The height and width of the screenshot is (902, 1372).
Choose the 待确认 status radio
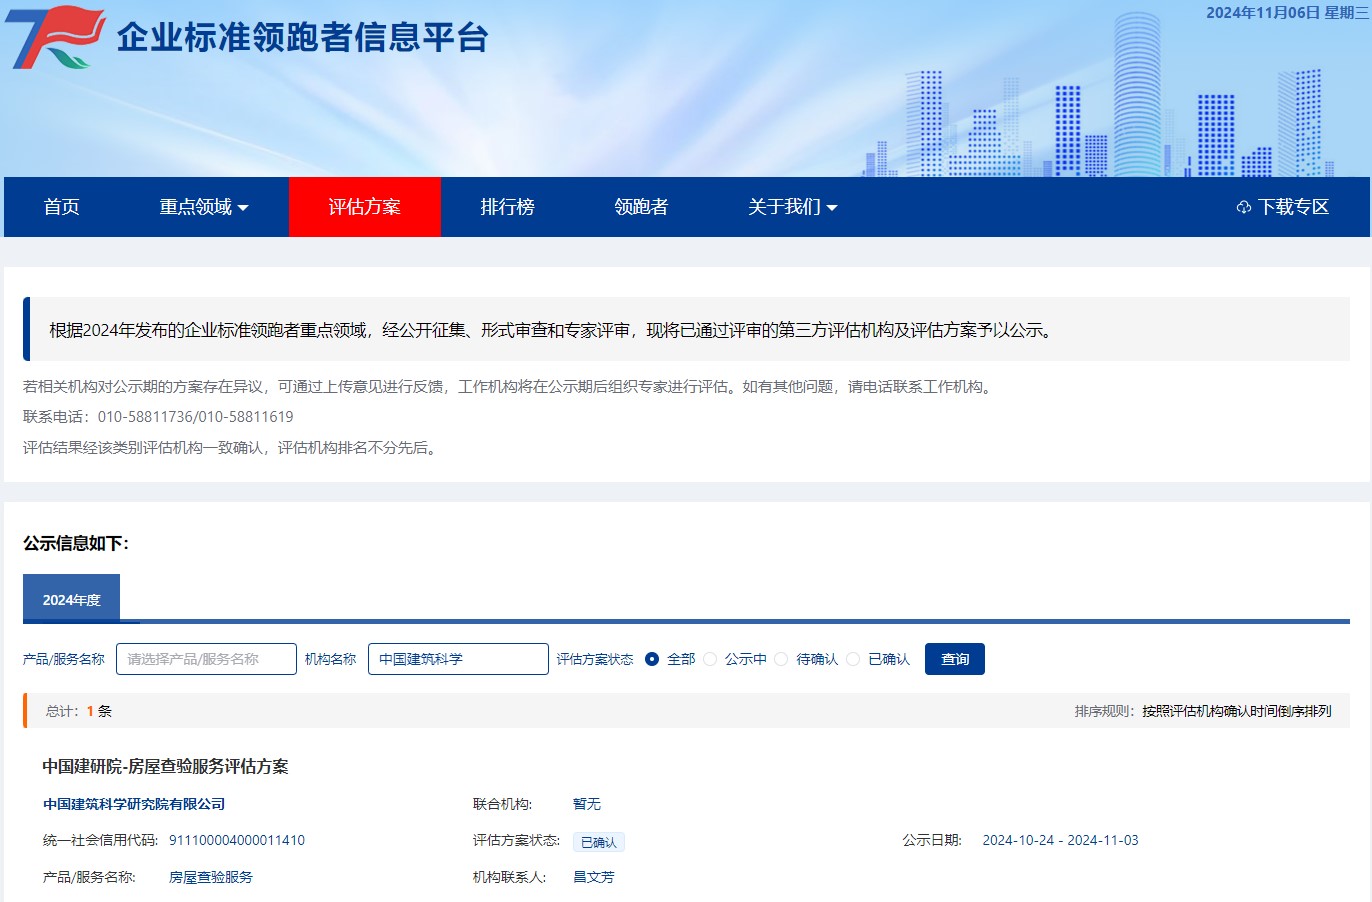(781, 659)
